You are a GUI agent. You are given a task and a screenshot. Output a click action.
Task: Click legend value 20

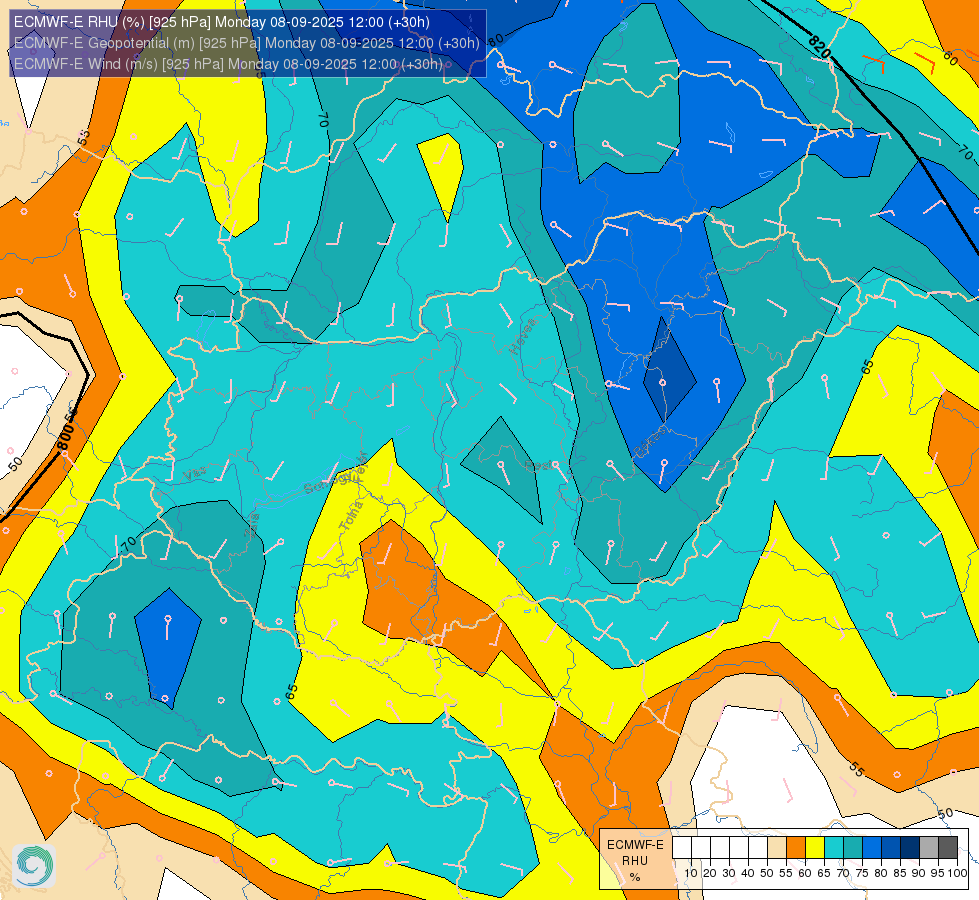tap(710, 873)
